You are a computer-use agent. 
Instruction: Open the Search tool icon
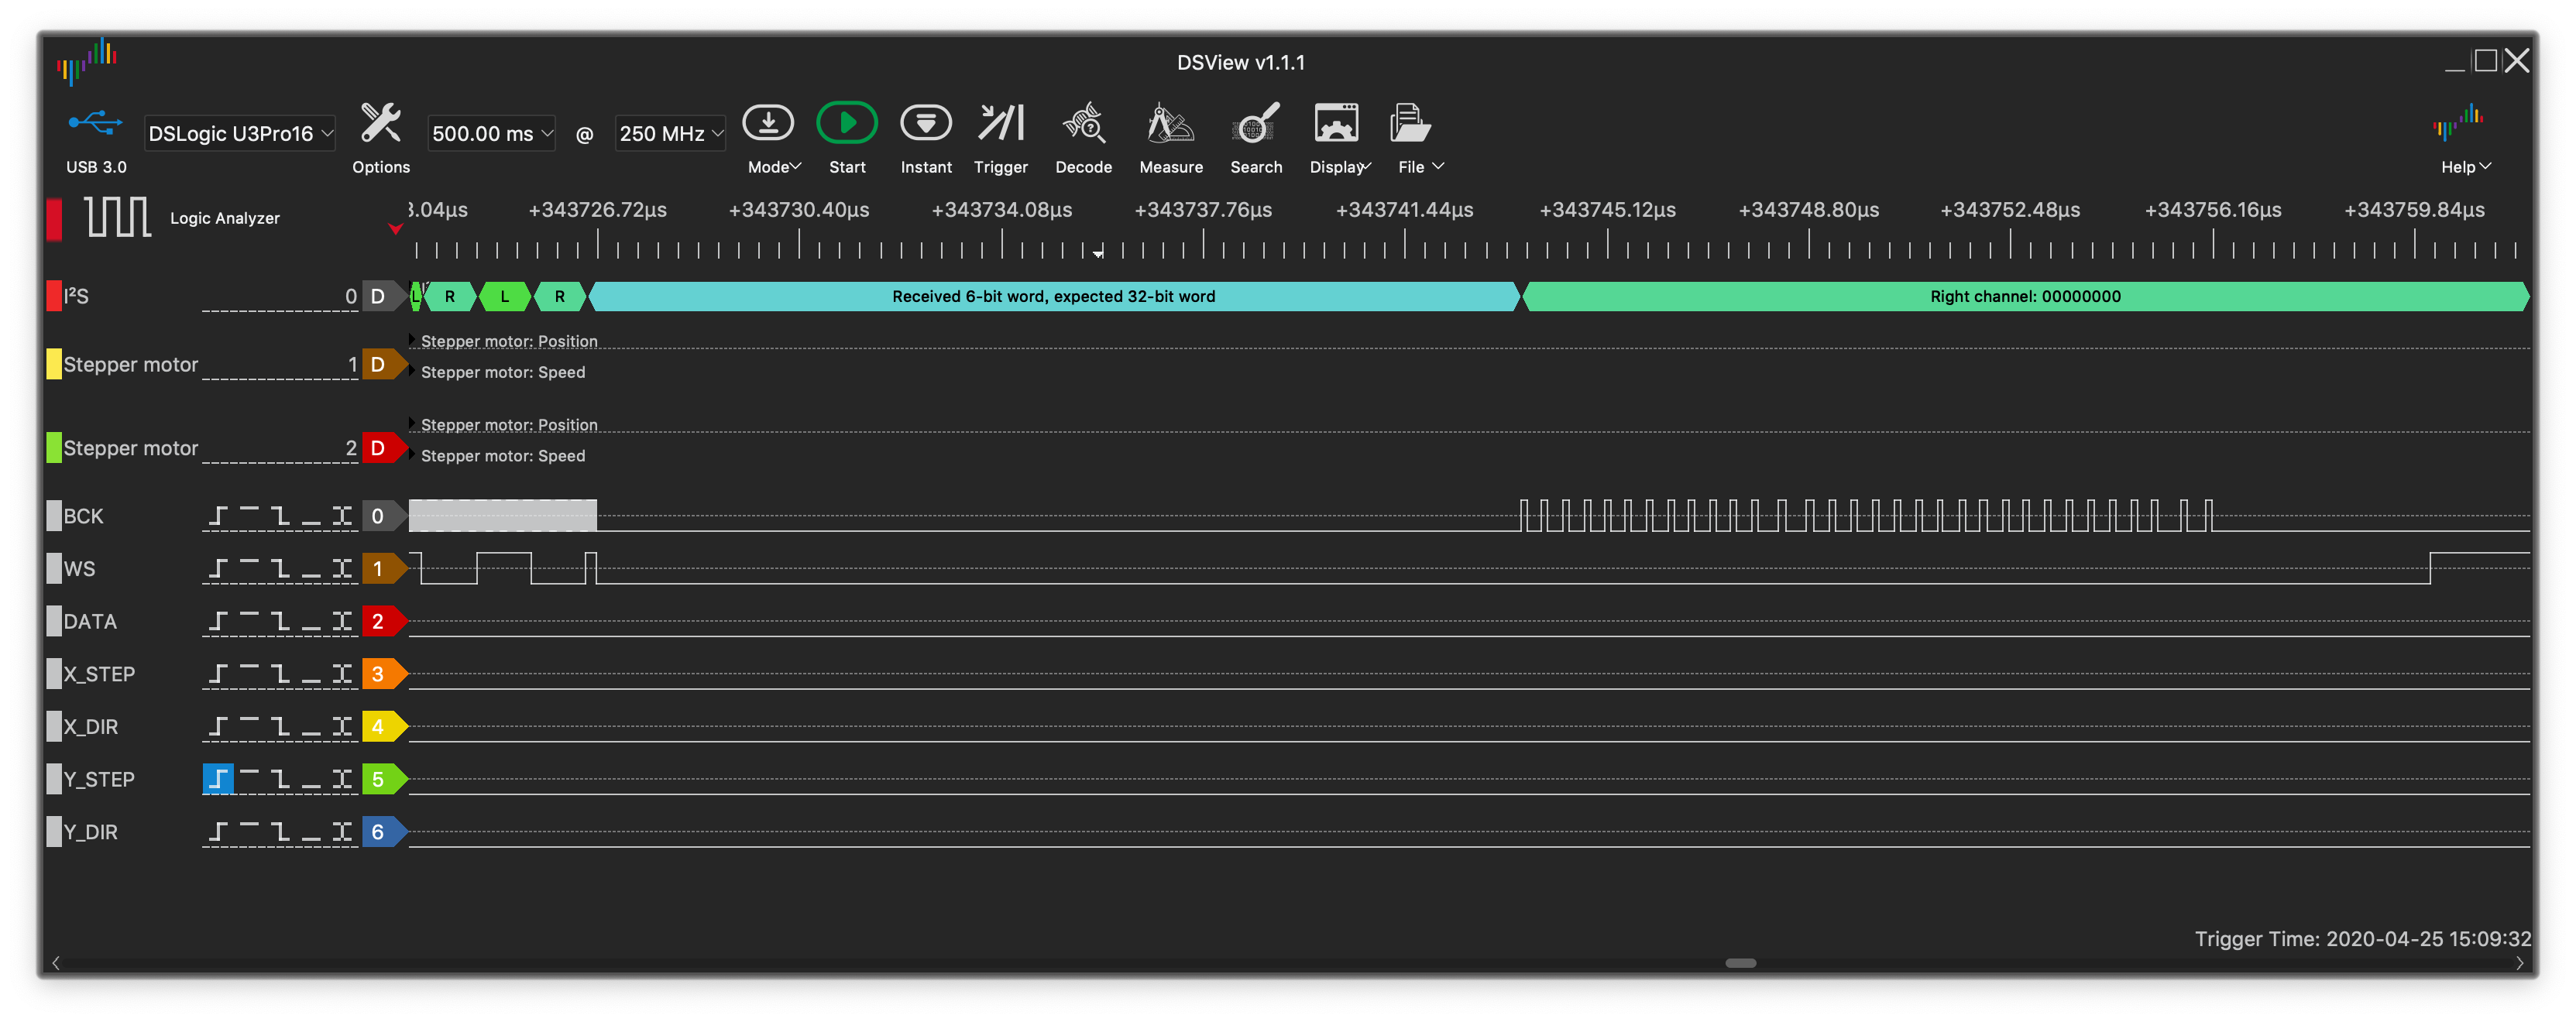1255,124
